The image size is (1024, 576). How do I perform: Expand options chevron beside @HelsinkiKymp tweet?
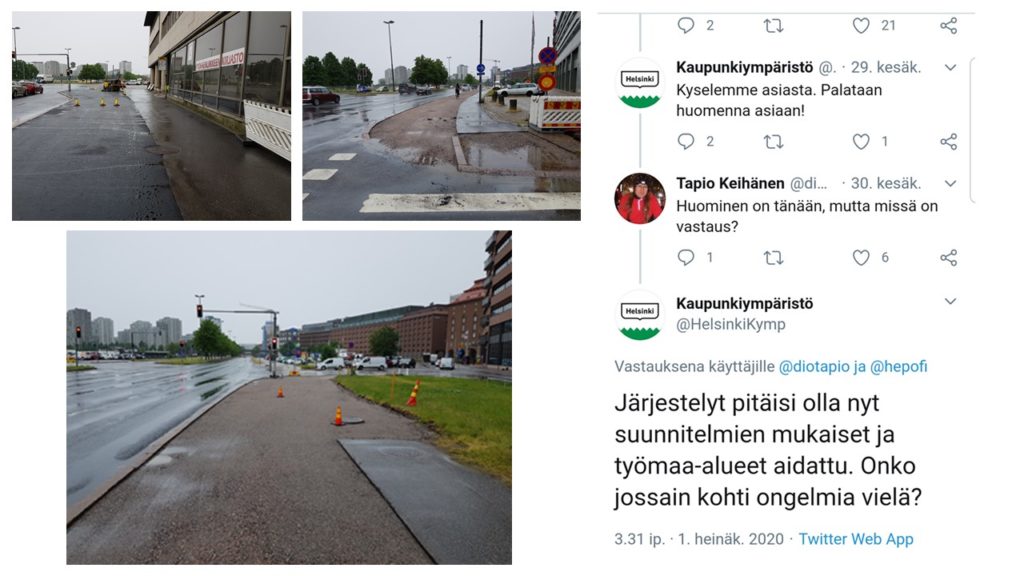(950, 301)
